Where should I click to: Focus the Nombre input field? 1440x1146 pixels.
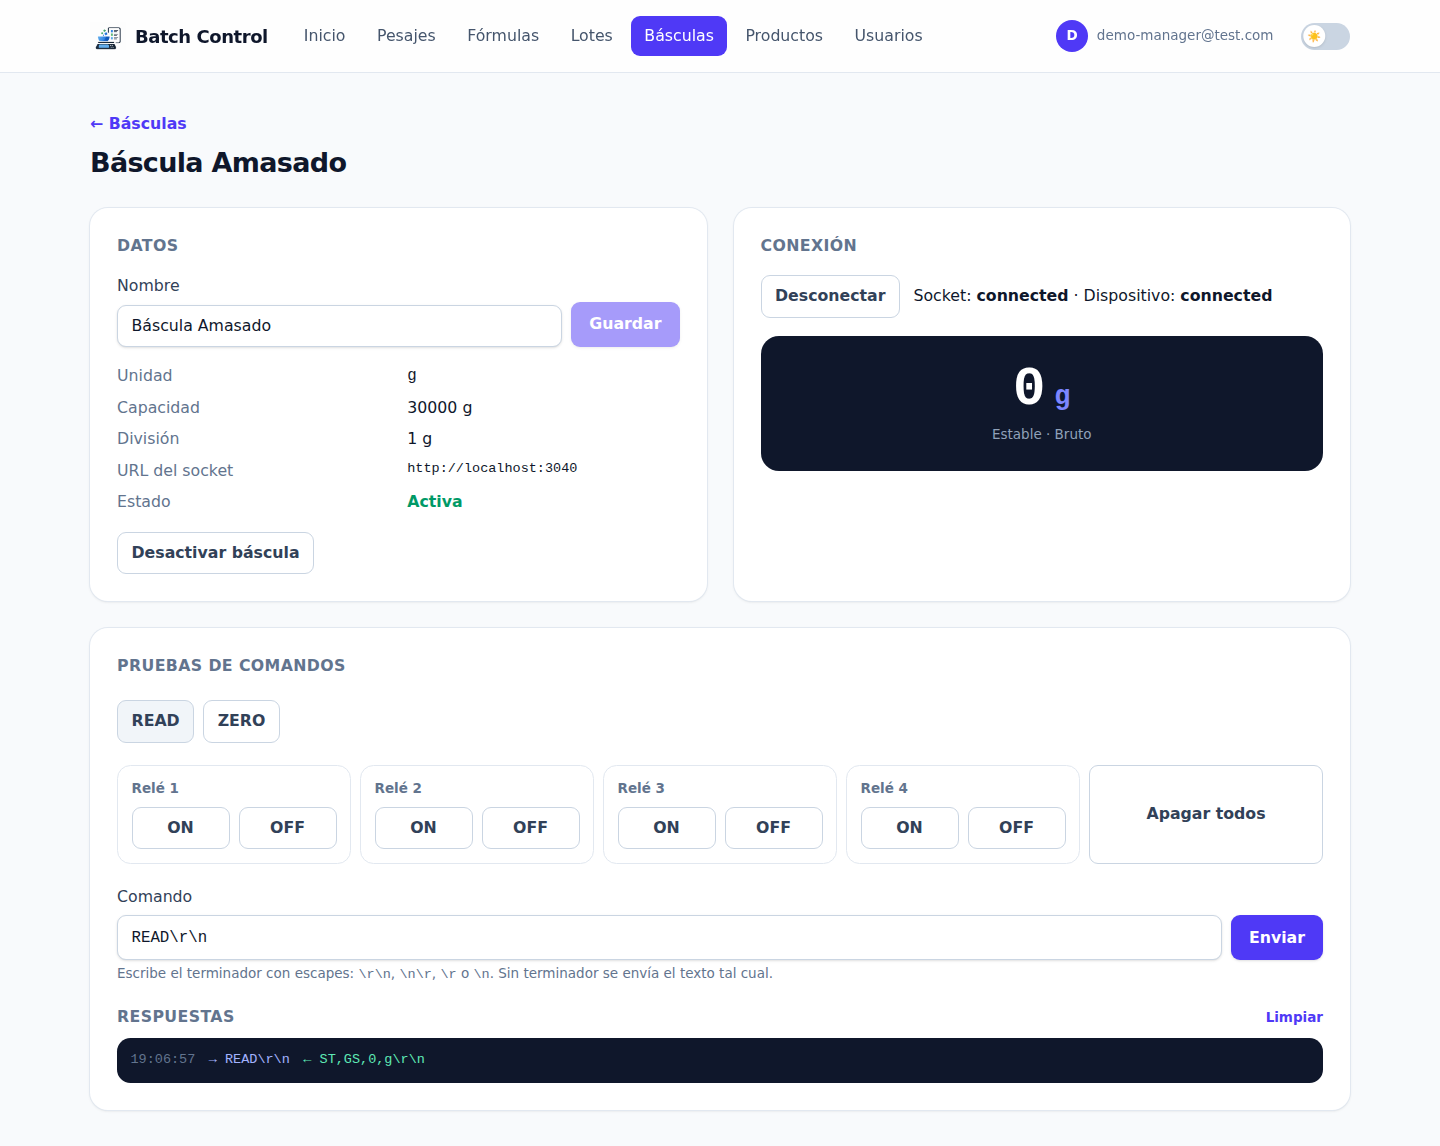point(339,326)
